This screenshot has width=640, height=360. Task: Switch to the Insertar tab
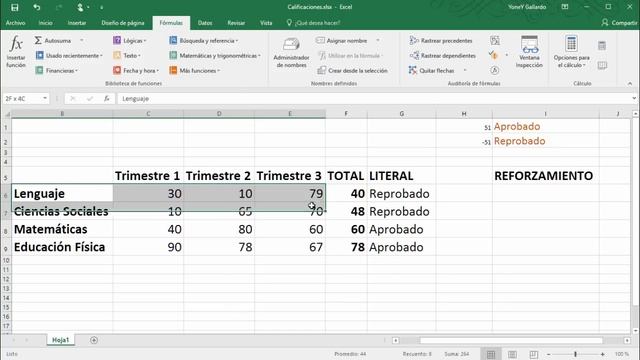(77, 23)
